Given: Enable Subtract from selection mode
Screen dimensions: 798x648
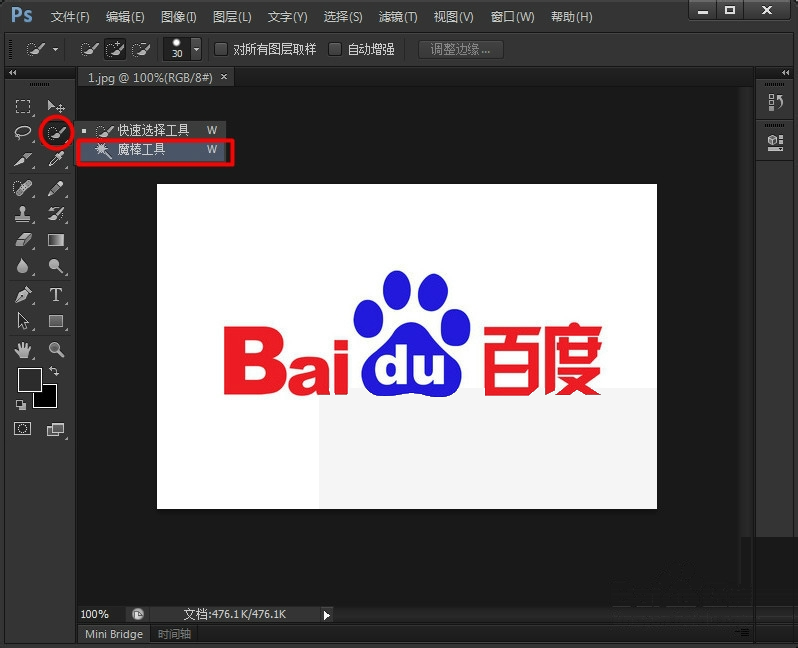Looking at the screenshot, I should 141,49.
